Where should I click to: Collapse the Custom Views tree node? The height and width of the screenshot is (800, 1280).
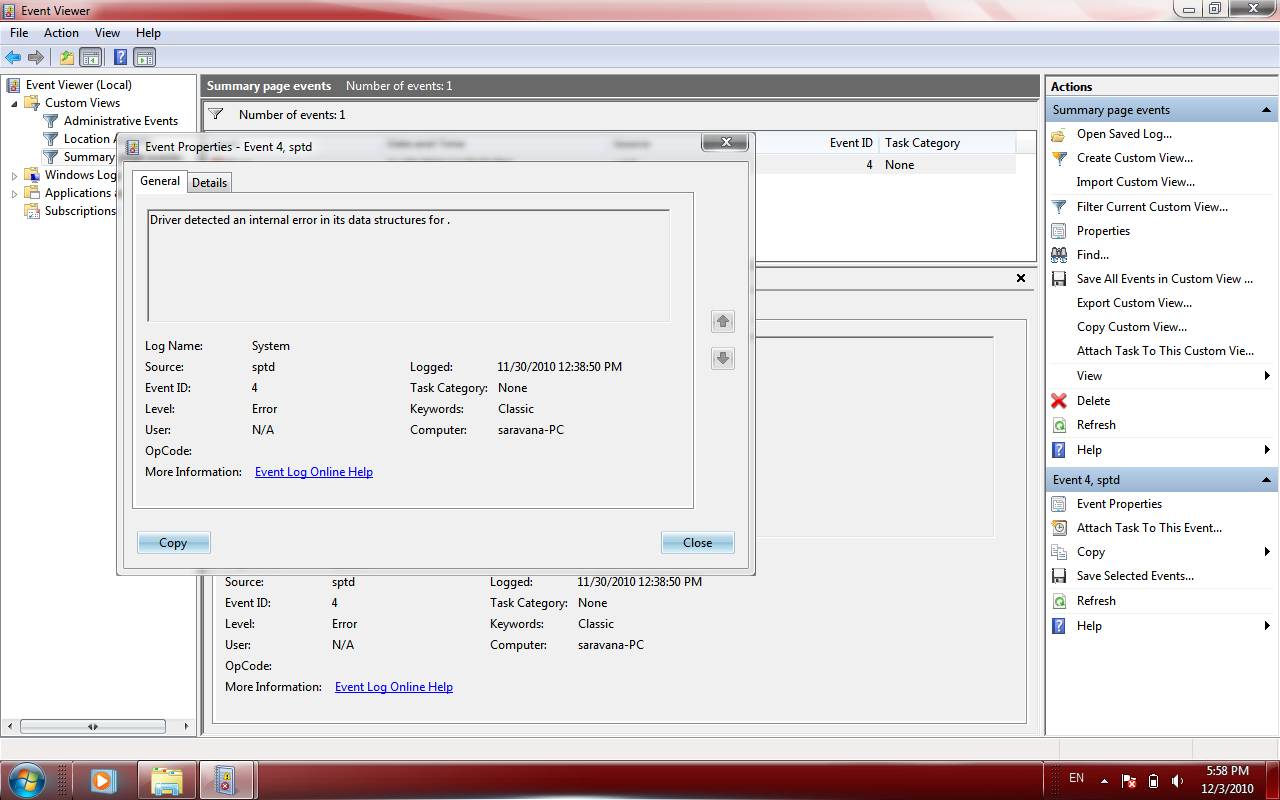tap(14, 103)
